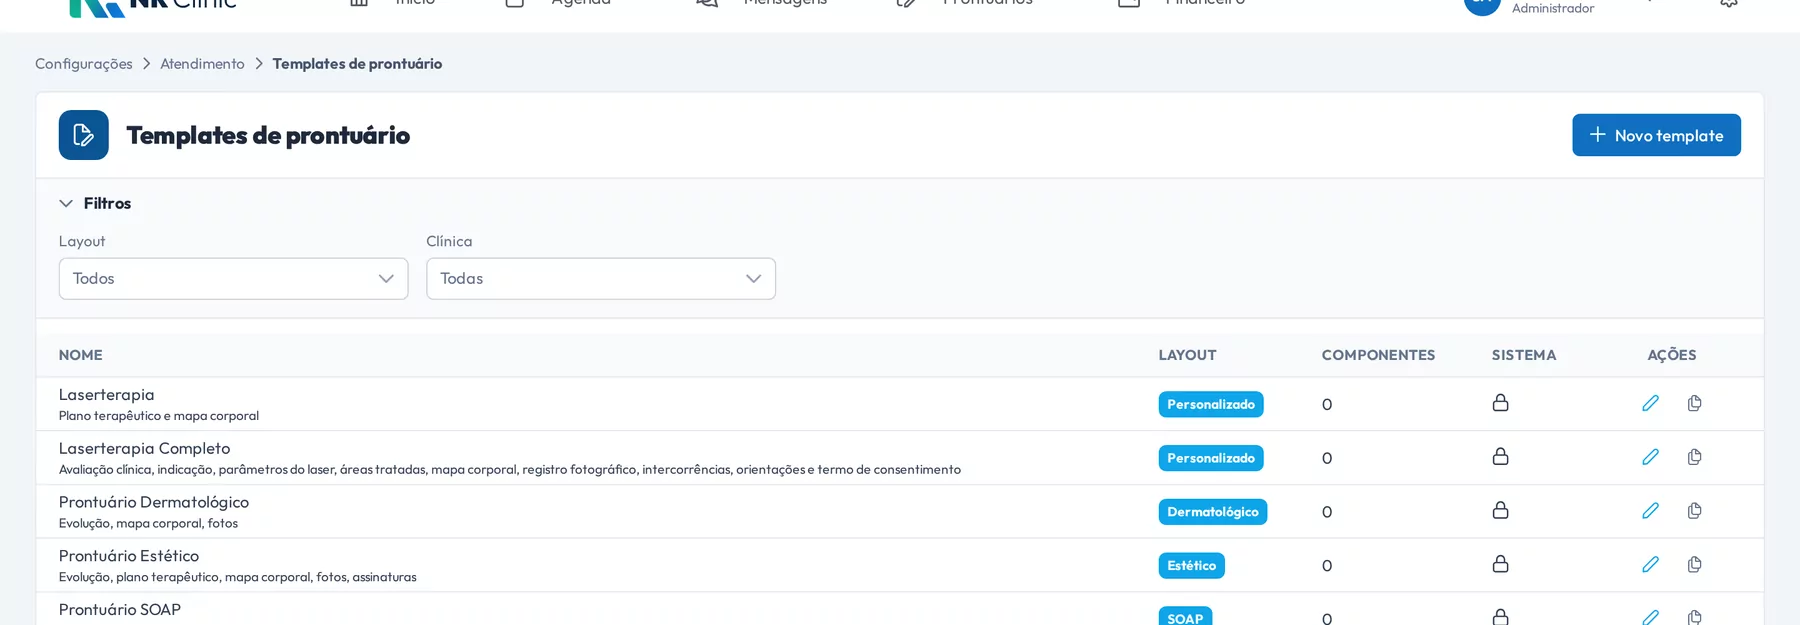1800x625 pixels.
Task: Open the Layout filter dropdown
Action: pyautogui.click(x=233, y=279)
